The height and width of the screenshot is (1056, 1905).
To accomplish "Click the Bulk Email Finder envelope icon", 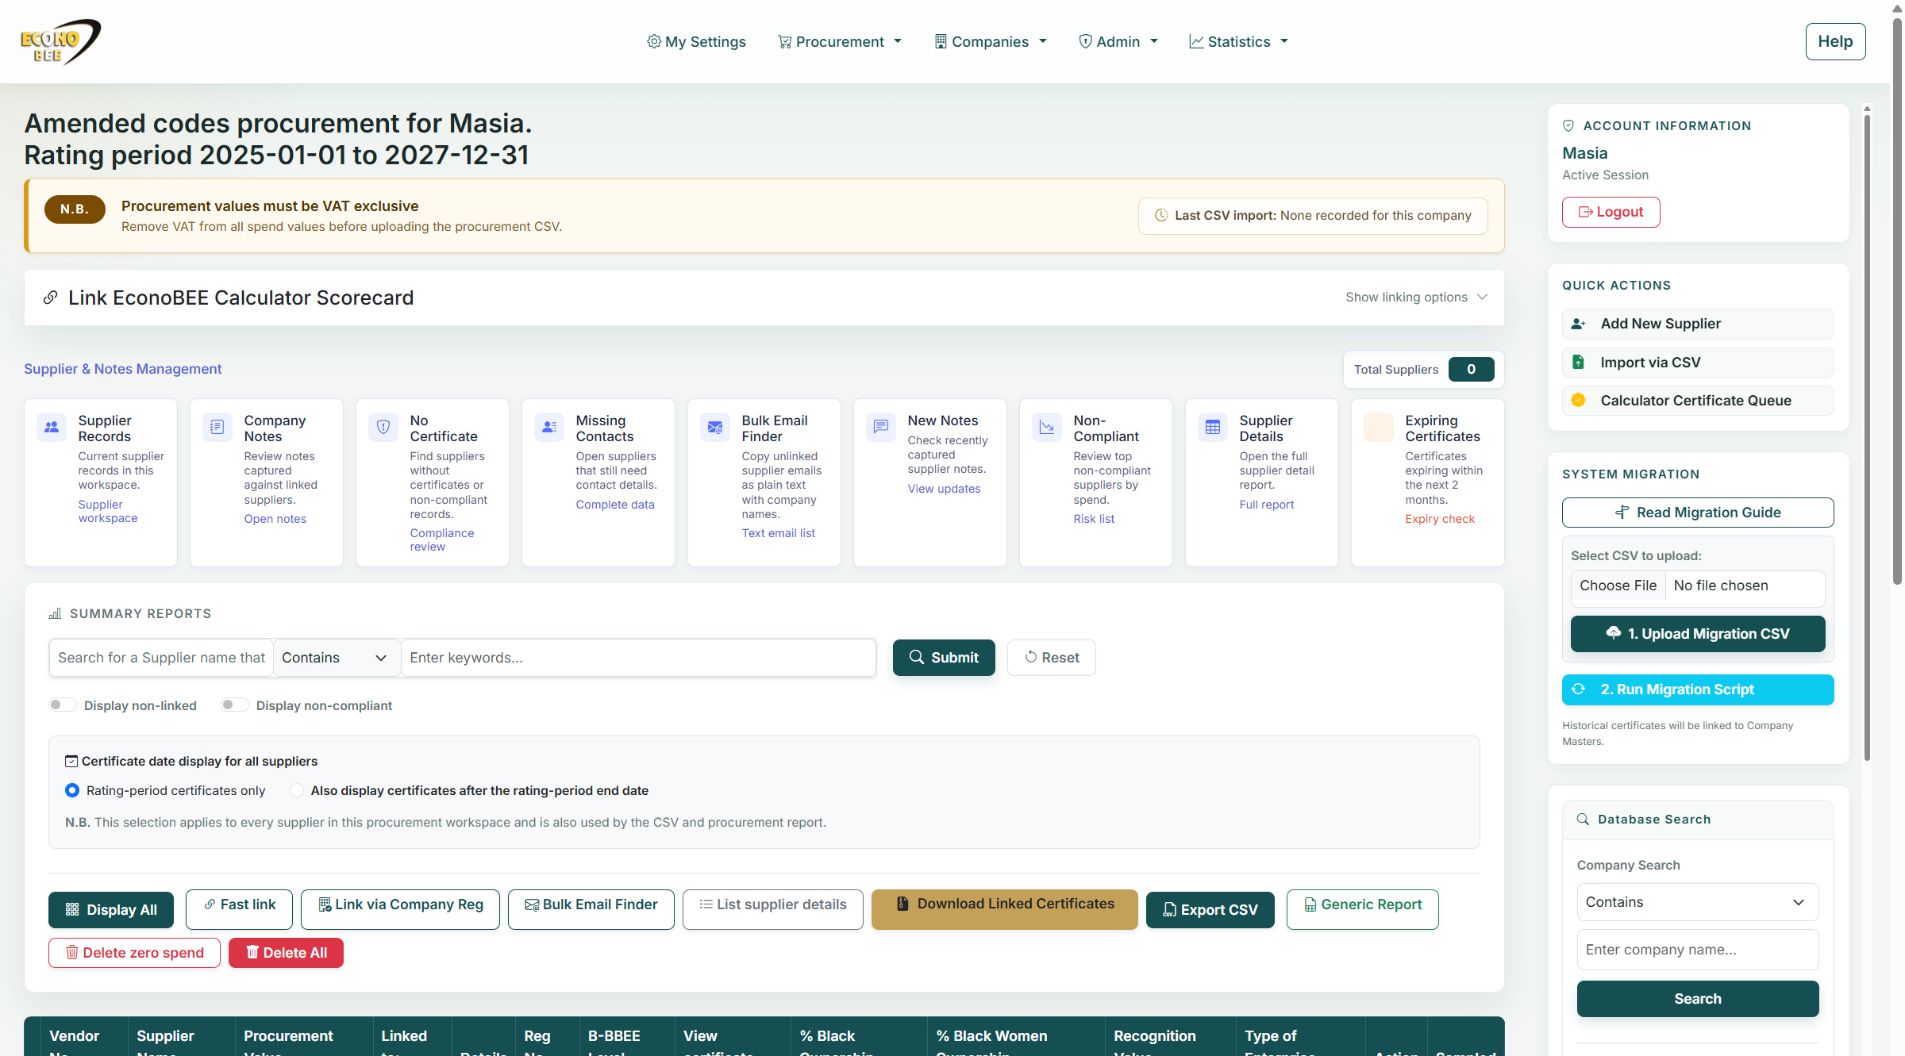I will 715,427.
